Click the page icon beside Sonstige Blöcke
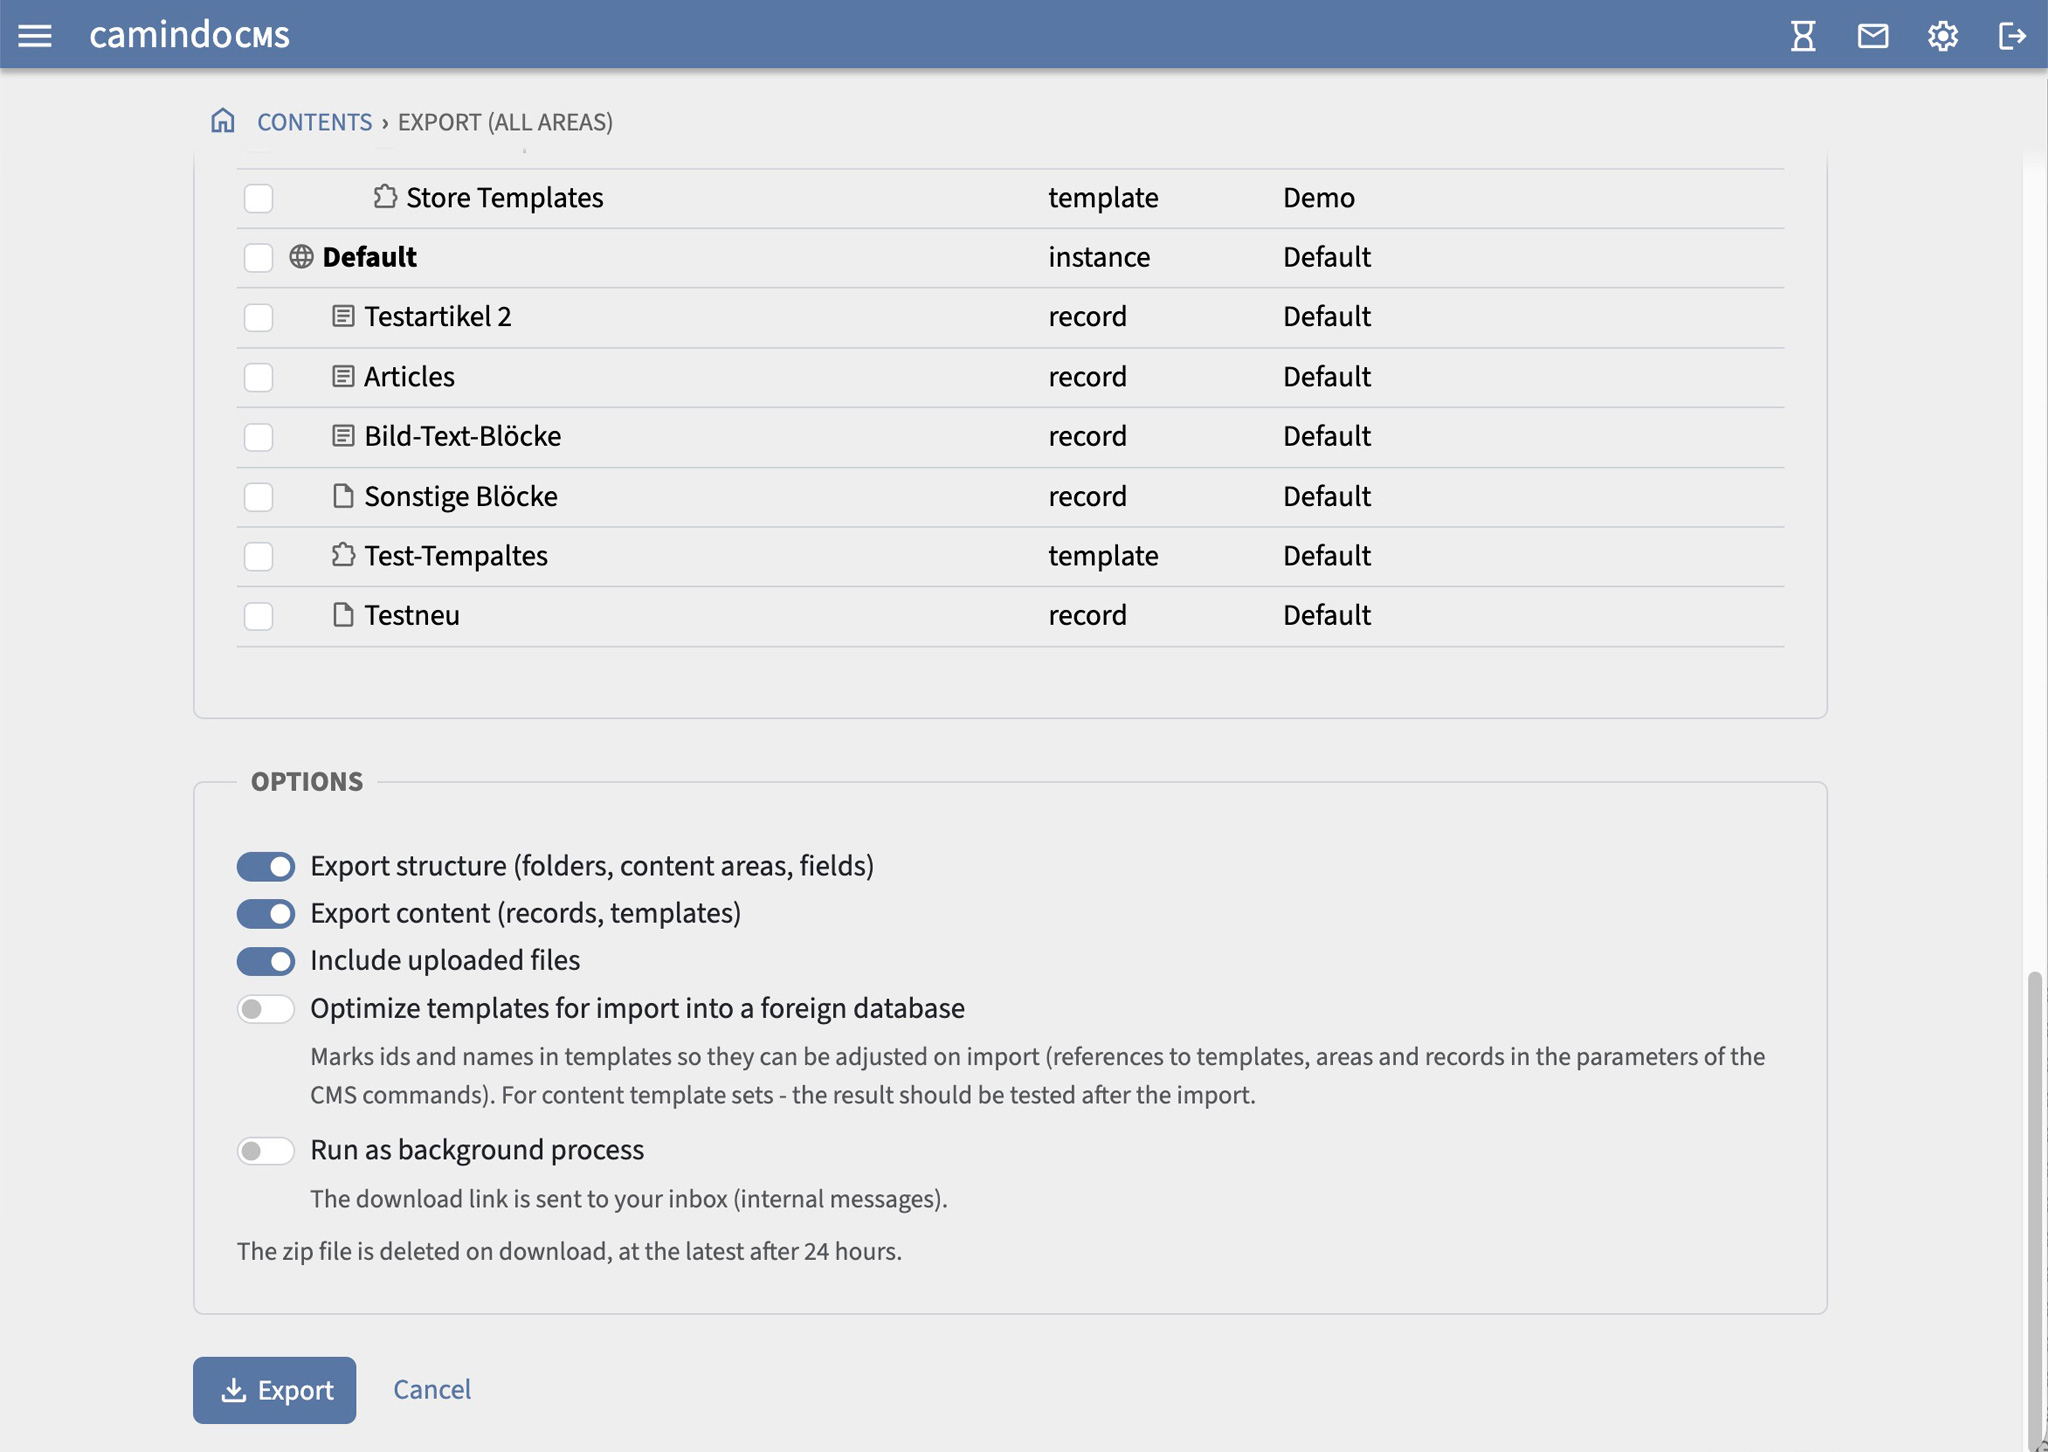2048x1452 pixels. 343,495
